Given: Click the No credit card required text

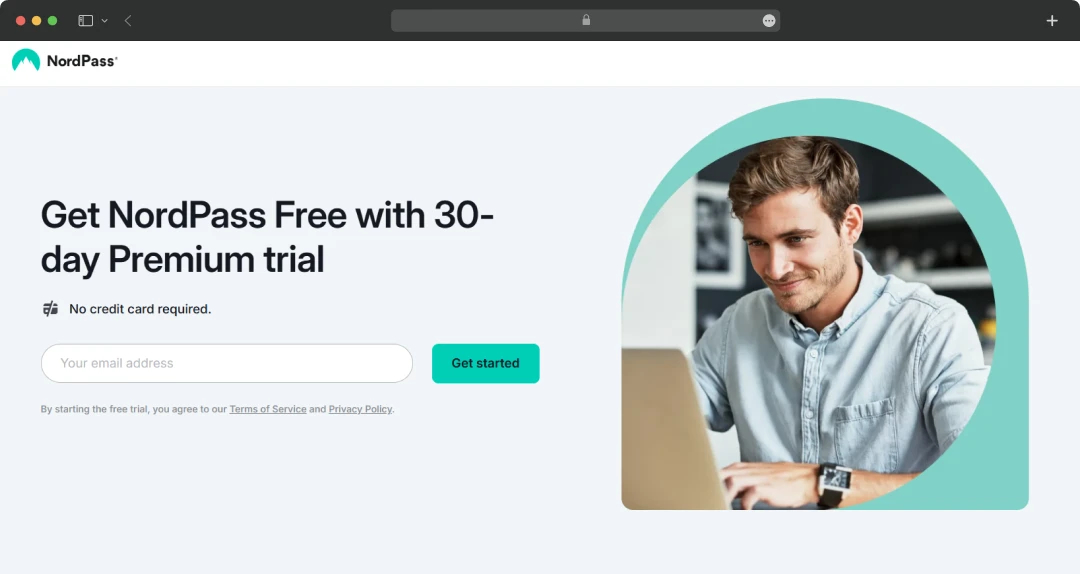Looking at the screenshot, I should (140, 309).
